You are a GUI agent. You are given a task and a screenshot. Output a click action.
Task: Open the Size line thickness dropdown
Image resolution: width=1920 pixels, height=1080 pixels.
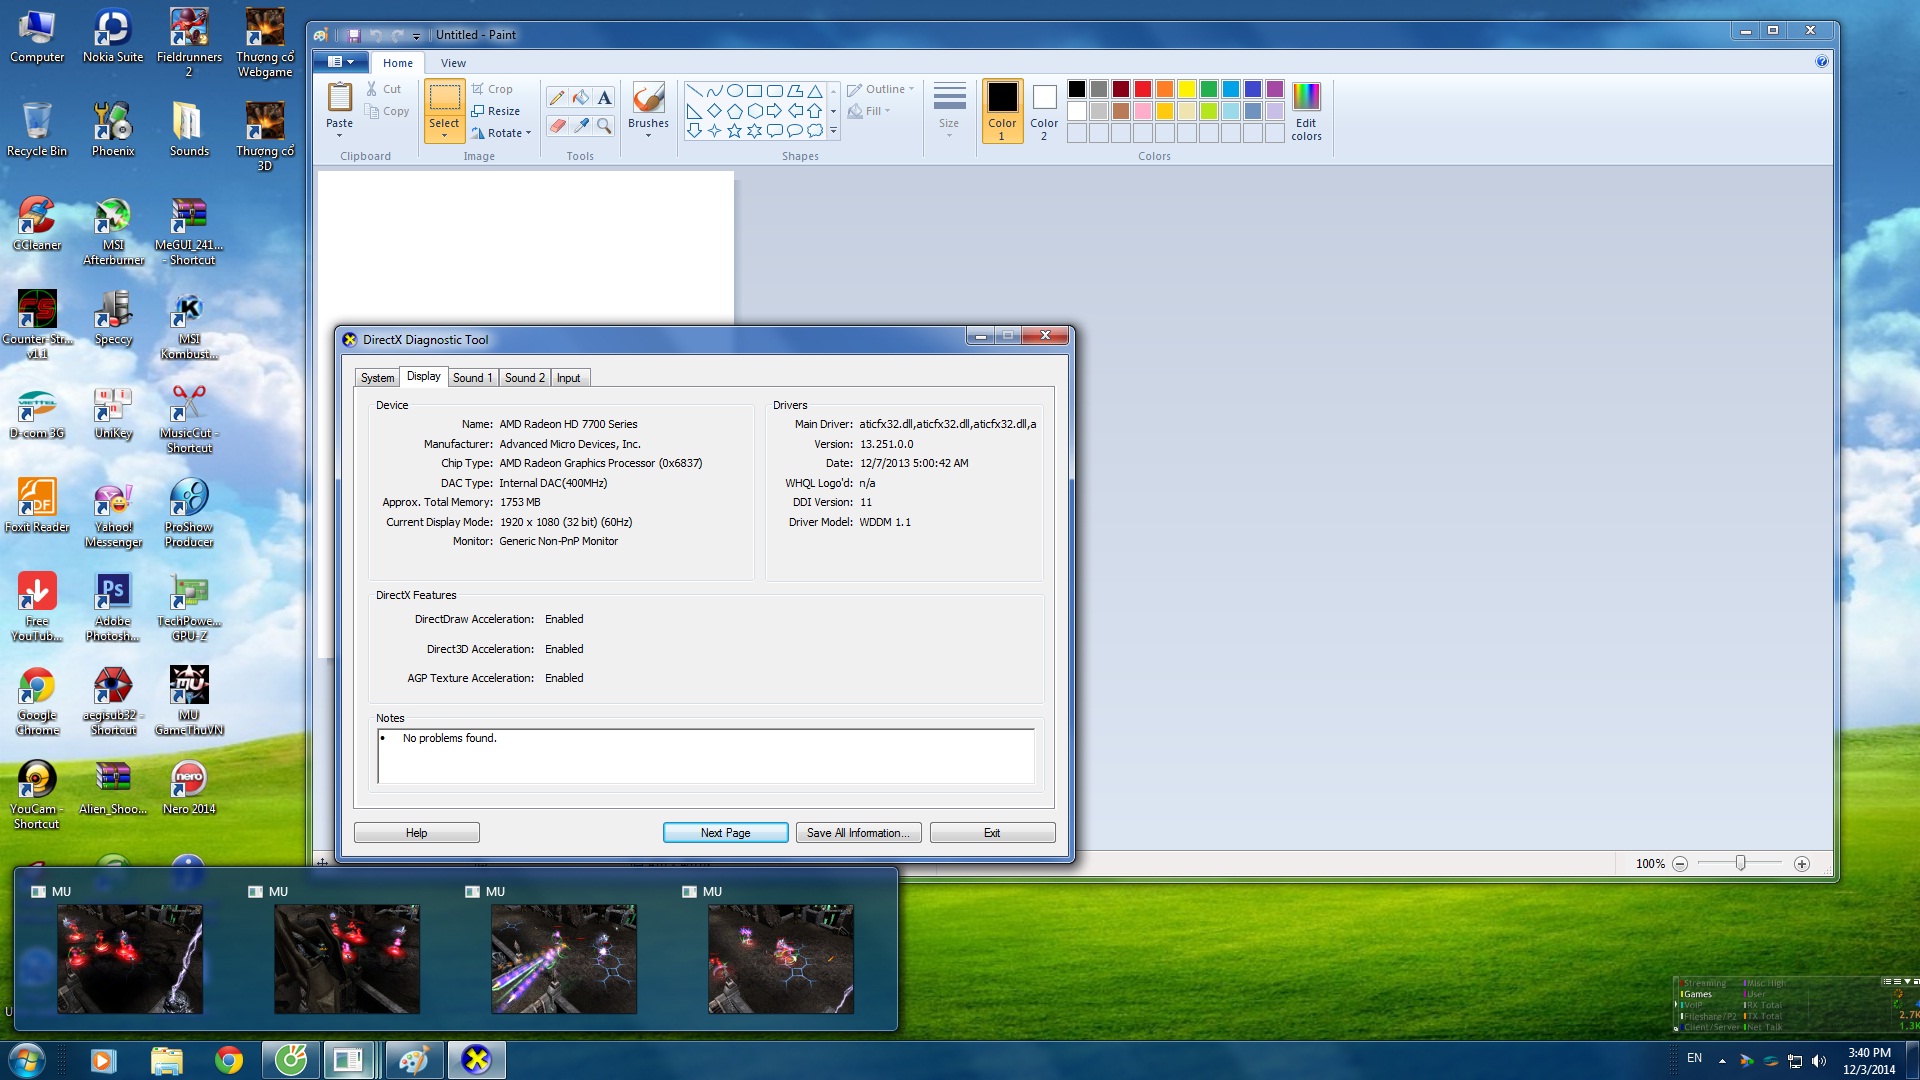[x=949, y=110]
